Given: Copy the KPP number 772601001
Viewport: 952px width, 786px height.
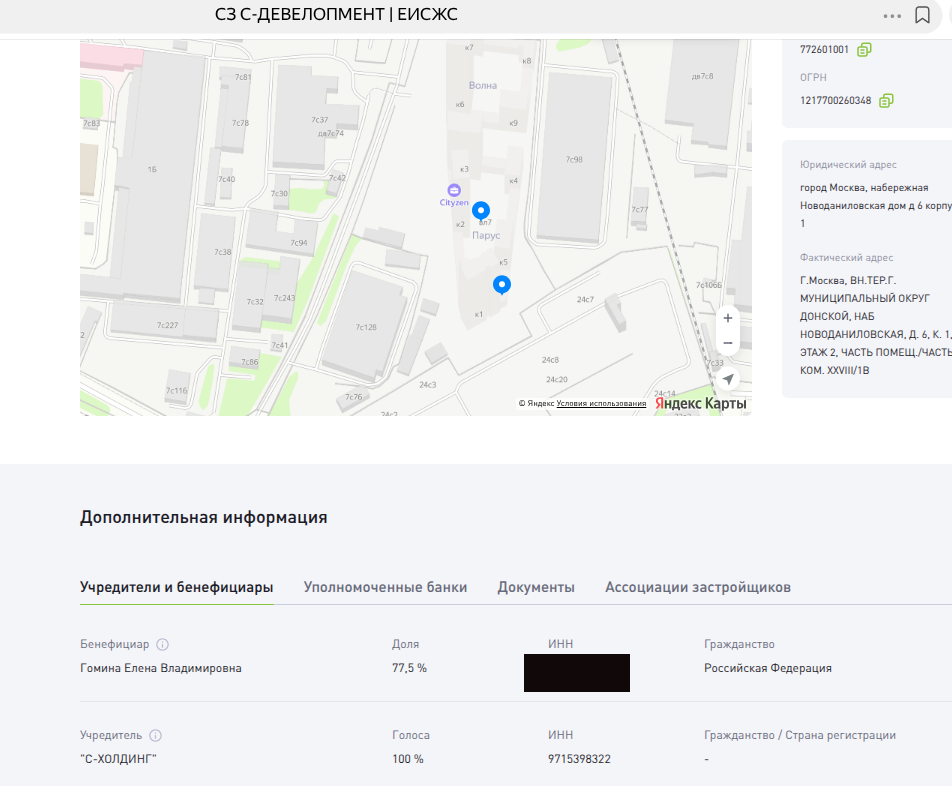Looking at the screenshot, I should click(864, 49).
